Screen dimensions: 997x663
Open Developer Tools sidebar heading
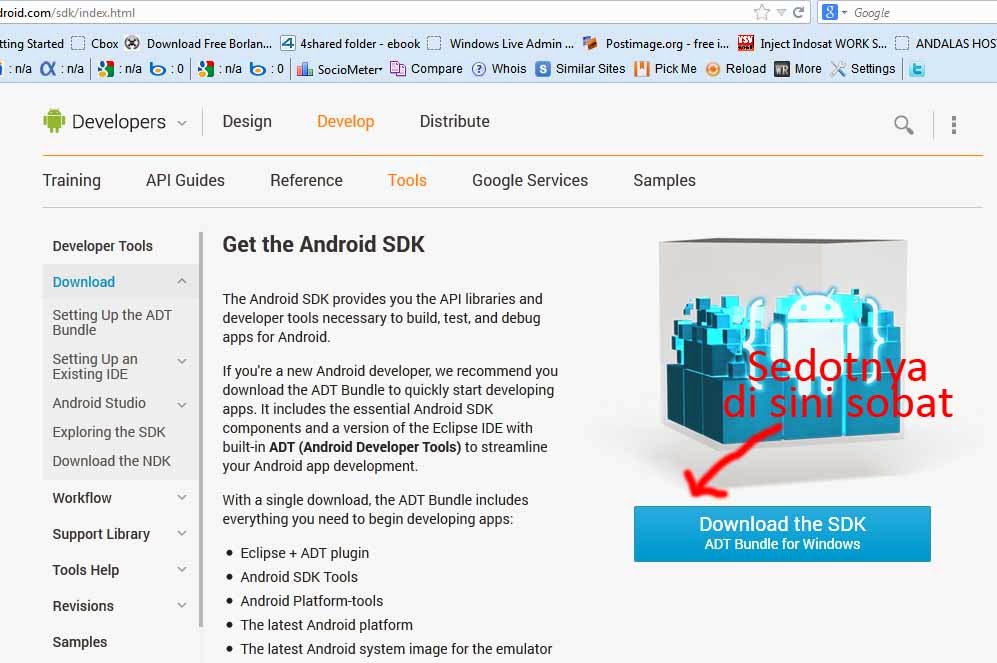102,246
